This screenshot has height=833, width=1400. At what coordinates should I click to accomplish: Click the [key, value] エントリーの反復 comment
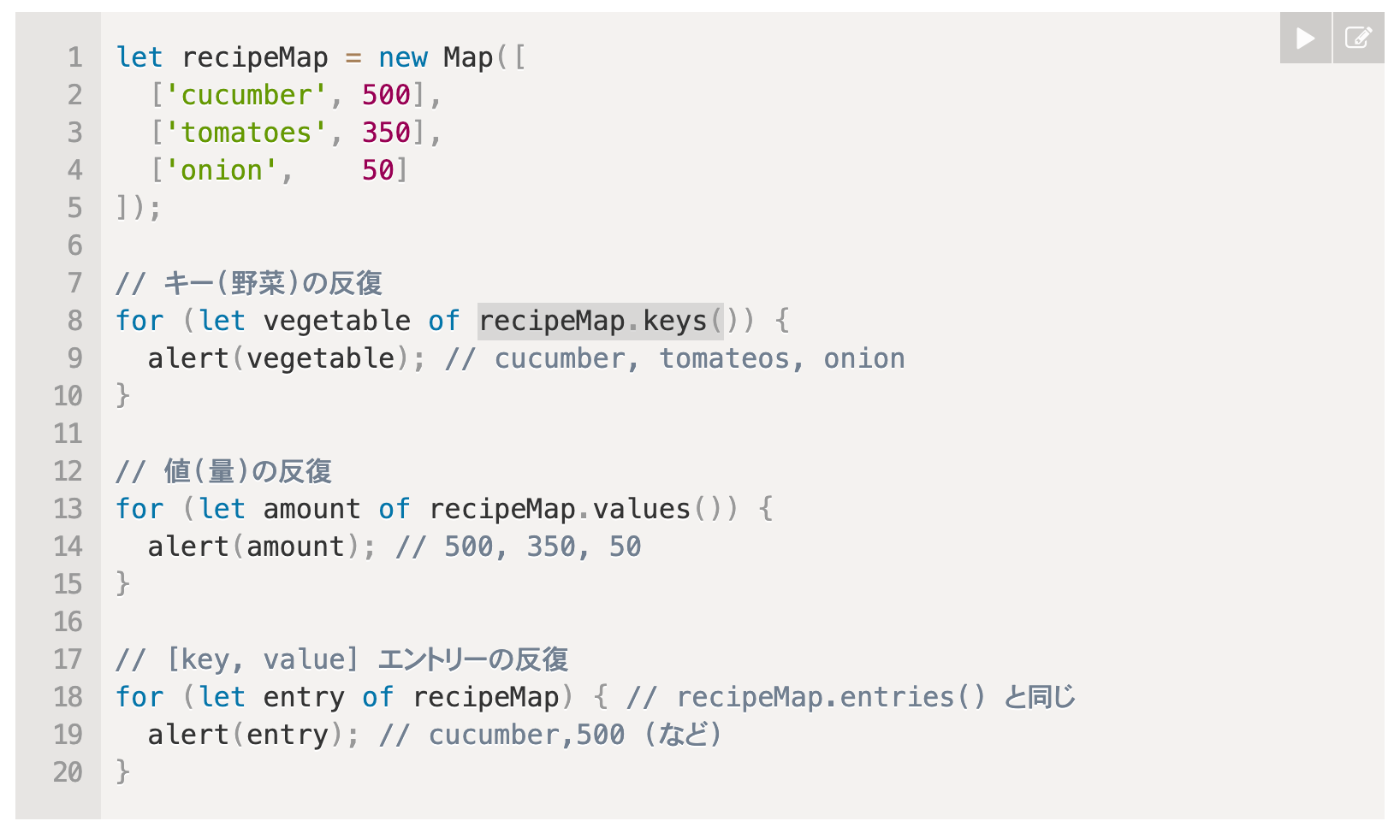[x=343, y=658]
